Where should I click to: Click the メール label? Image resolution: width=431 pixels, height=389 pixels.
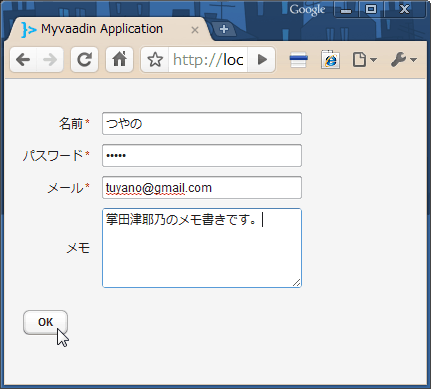click(65, 188)
